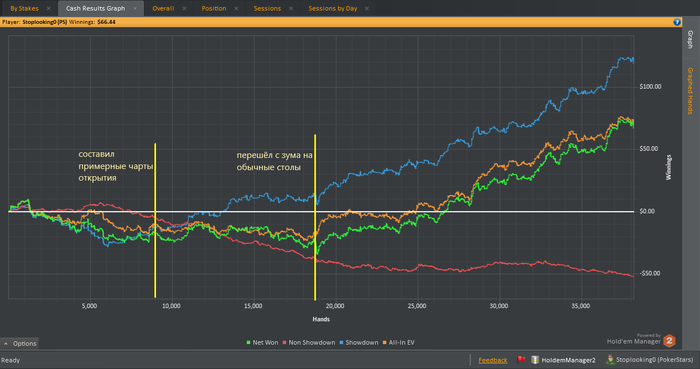Click the red flag icon in status bar

[521, 360]
